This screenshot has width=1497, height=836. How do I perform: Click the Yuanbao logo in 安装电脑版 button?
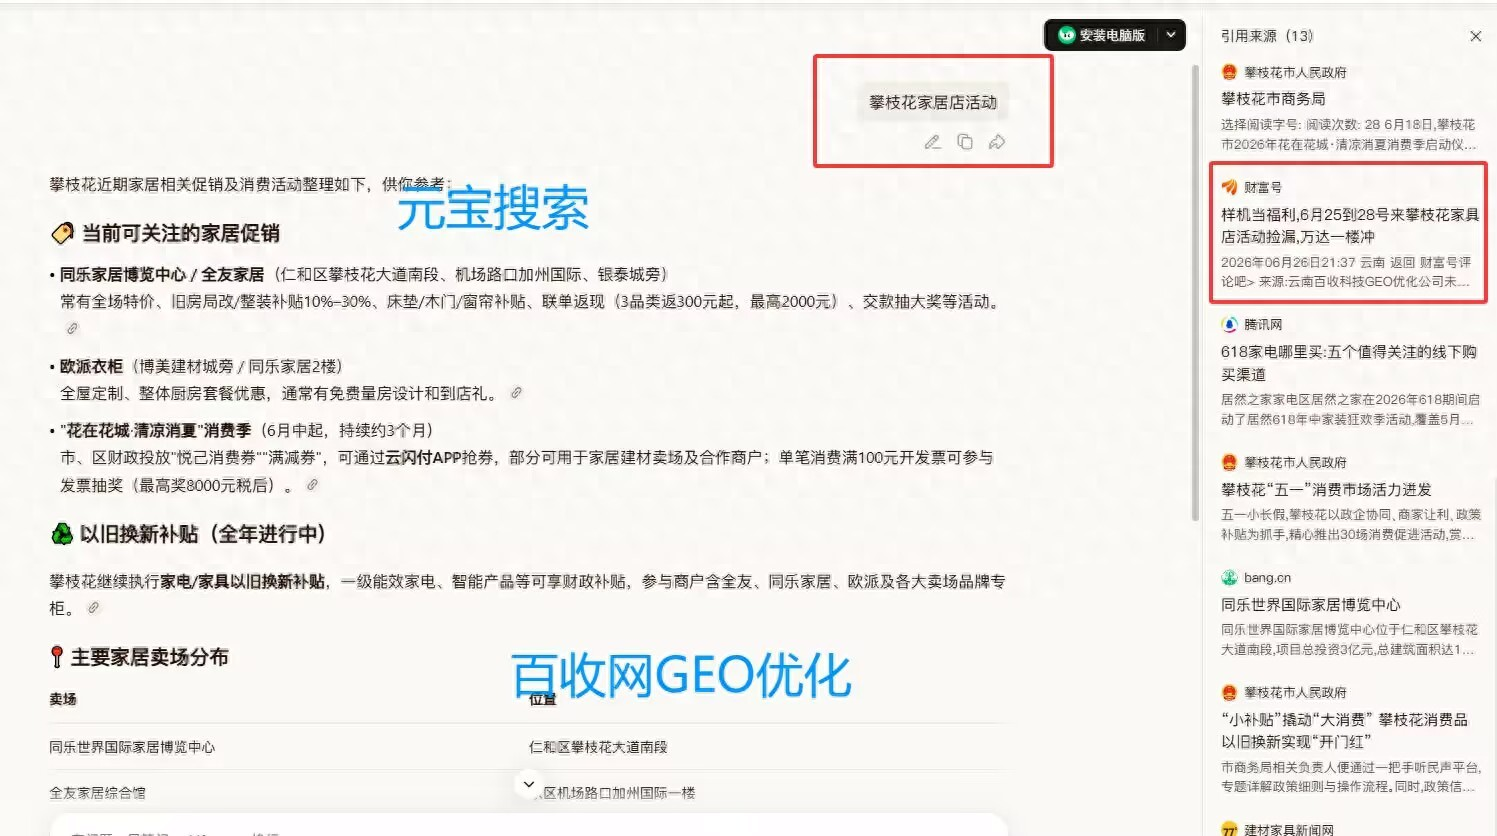click(x=1066, y=35)
